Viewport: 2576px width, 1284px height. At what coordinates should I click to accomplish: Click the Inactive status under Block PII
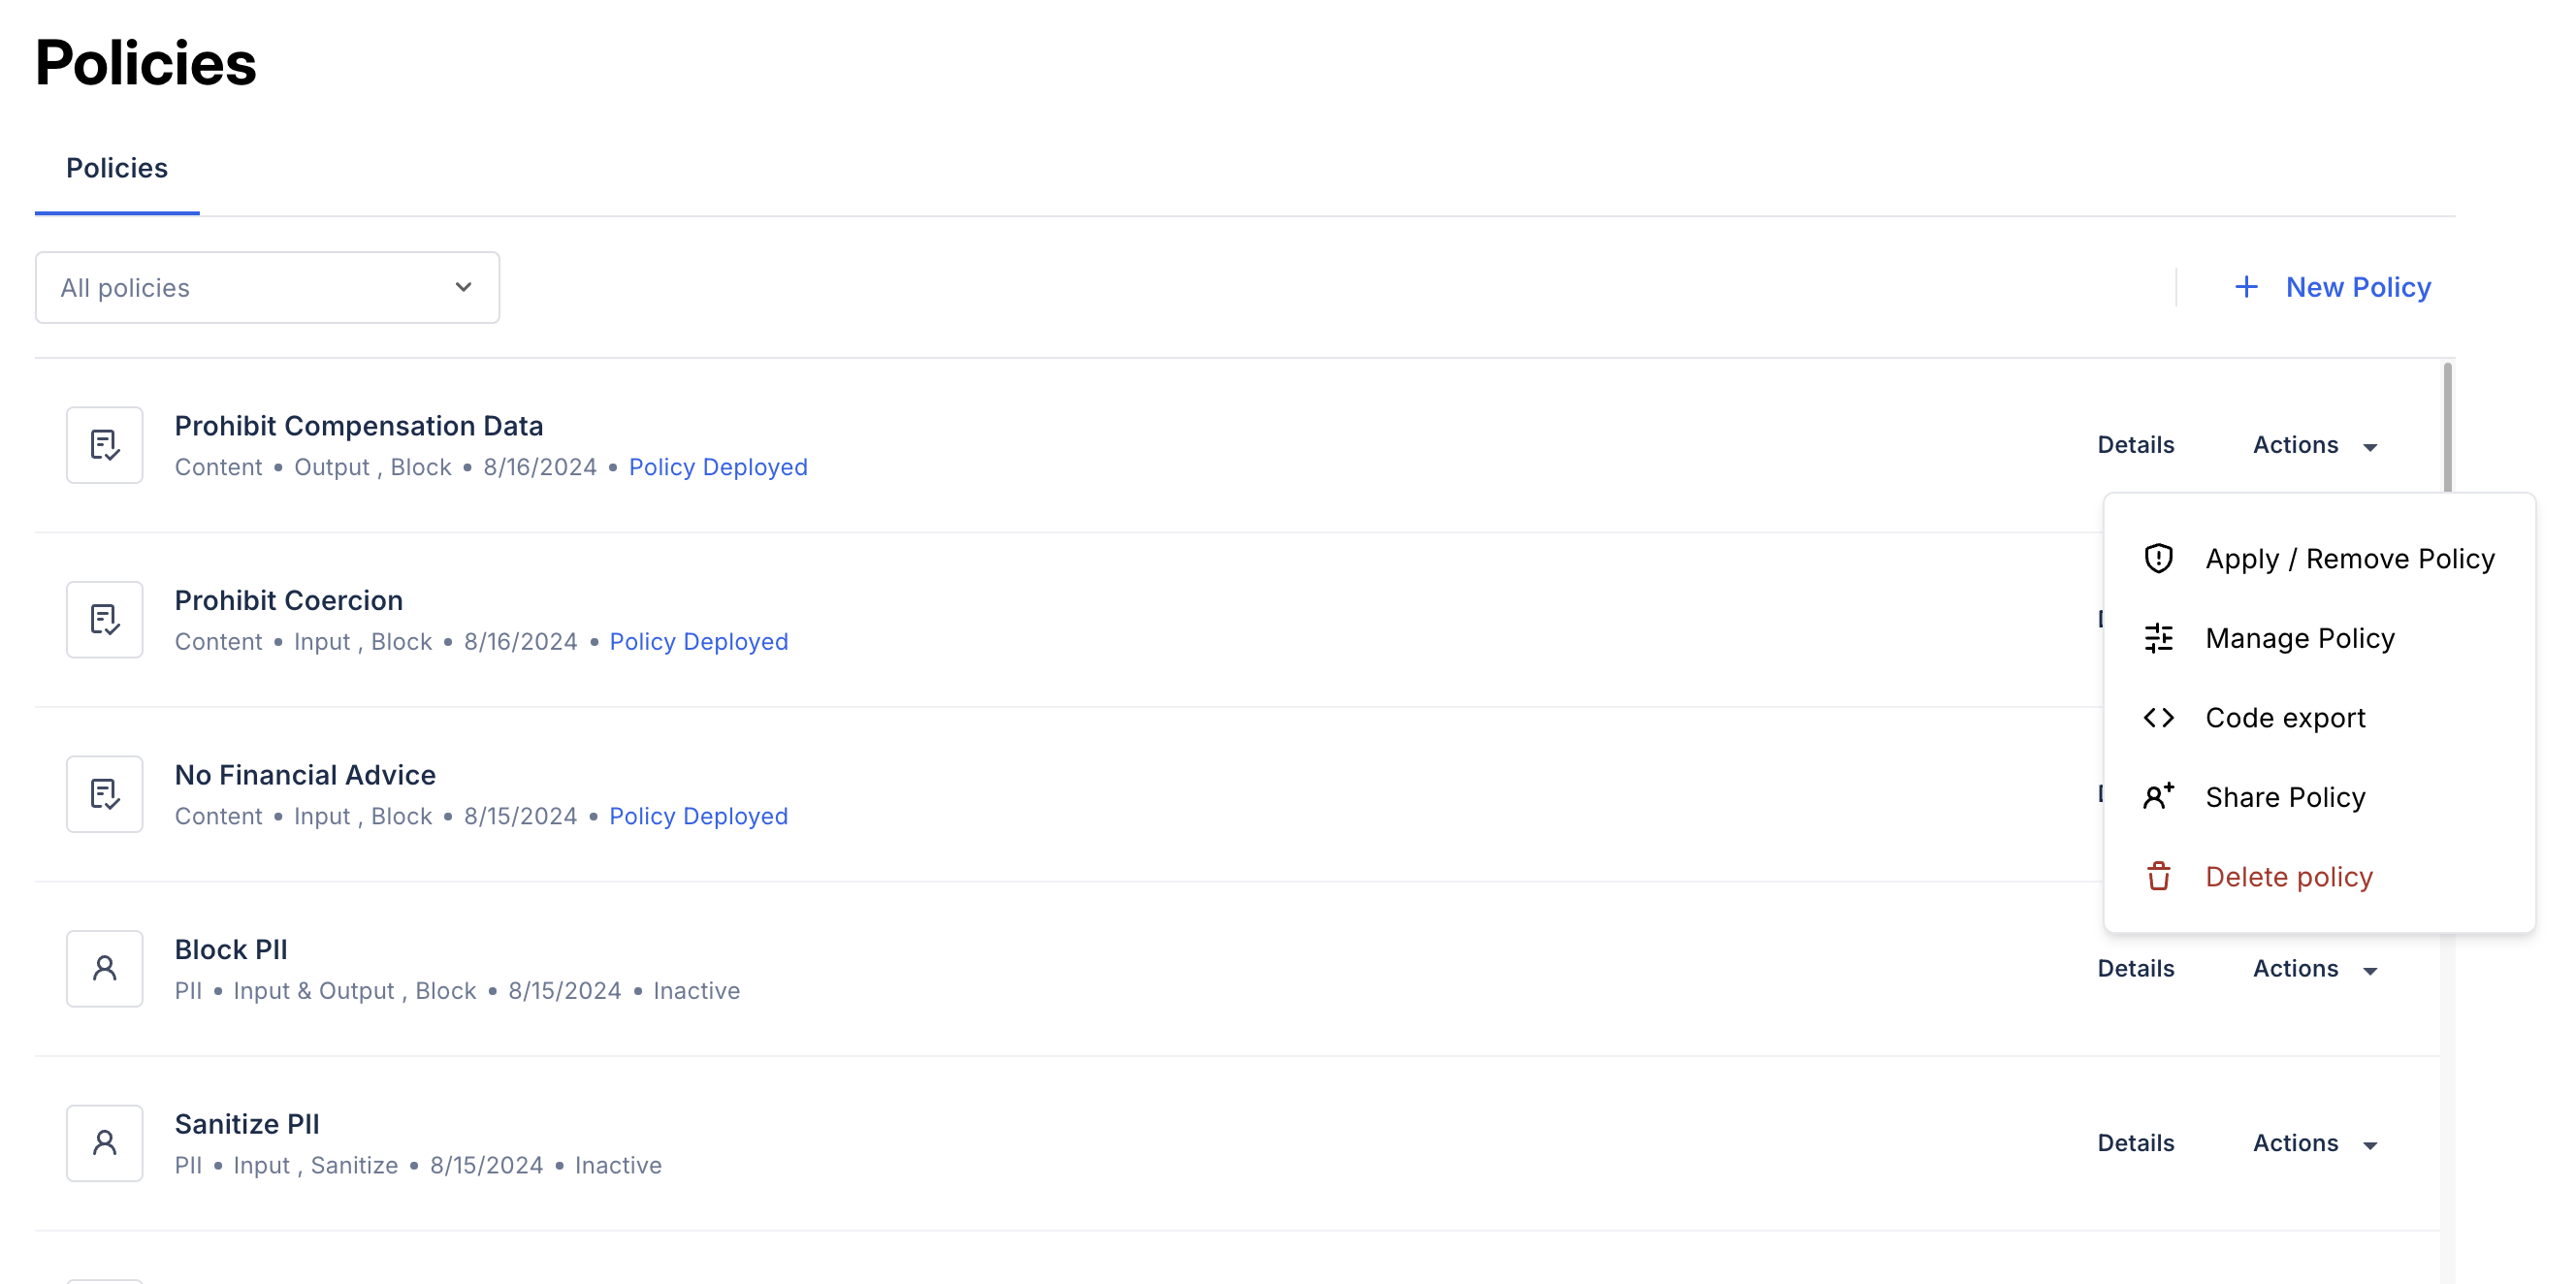point(697,991)
